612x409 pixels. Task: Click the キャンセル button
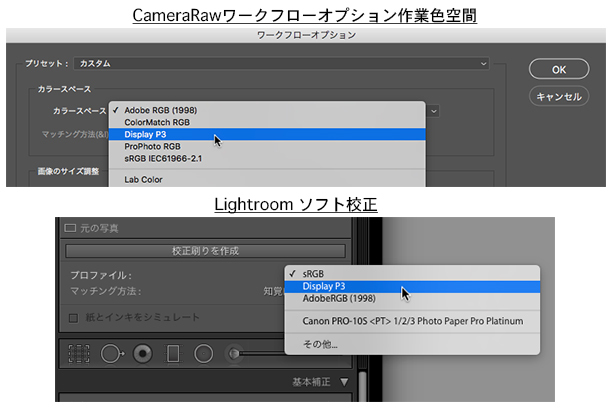click(x=559, y=96)
